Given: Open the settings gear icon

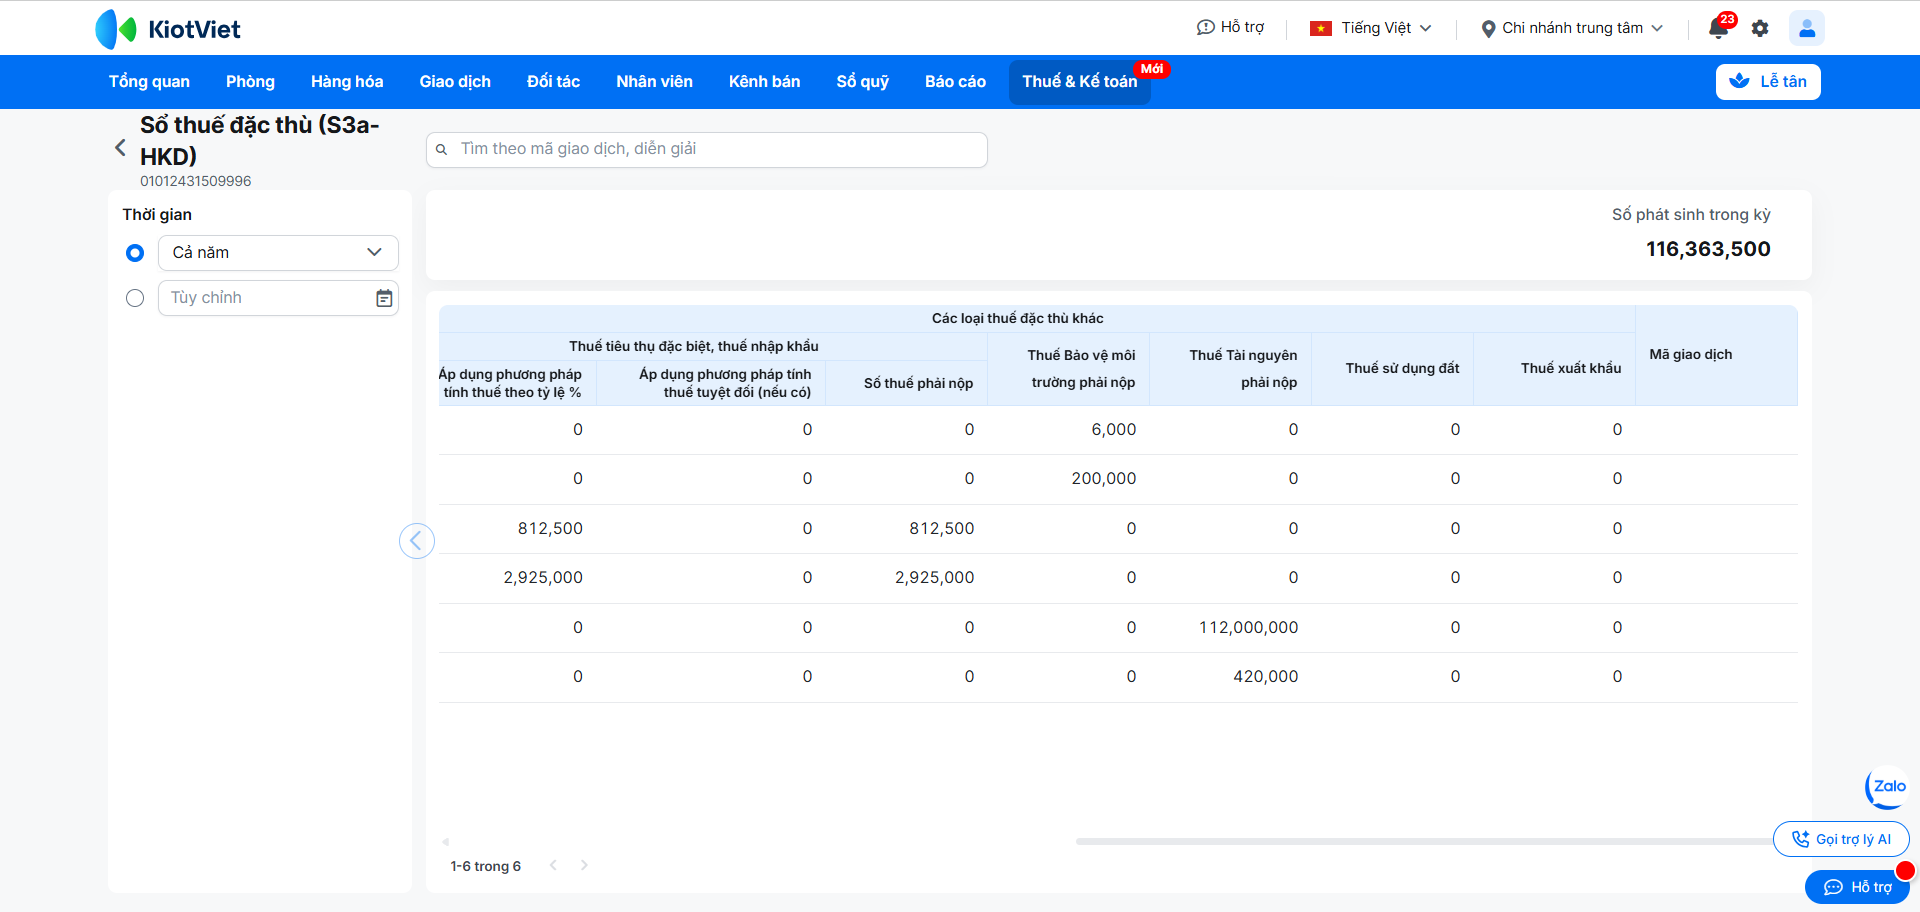Looking at the screenshot, I should click(1760, 28).
